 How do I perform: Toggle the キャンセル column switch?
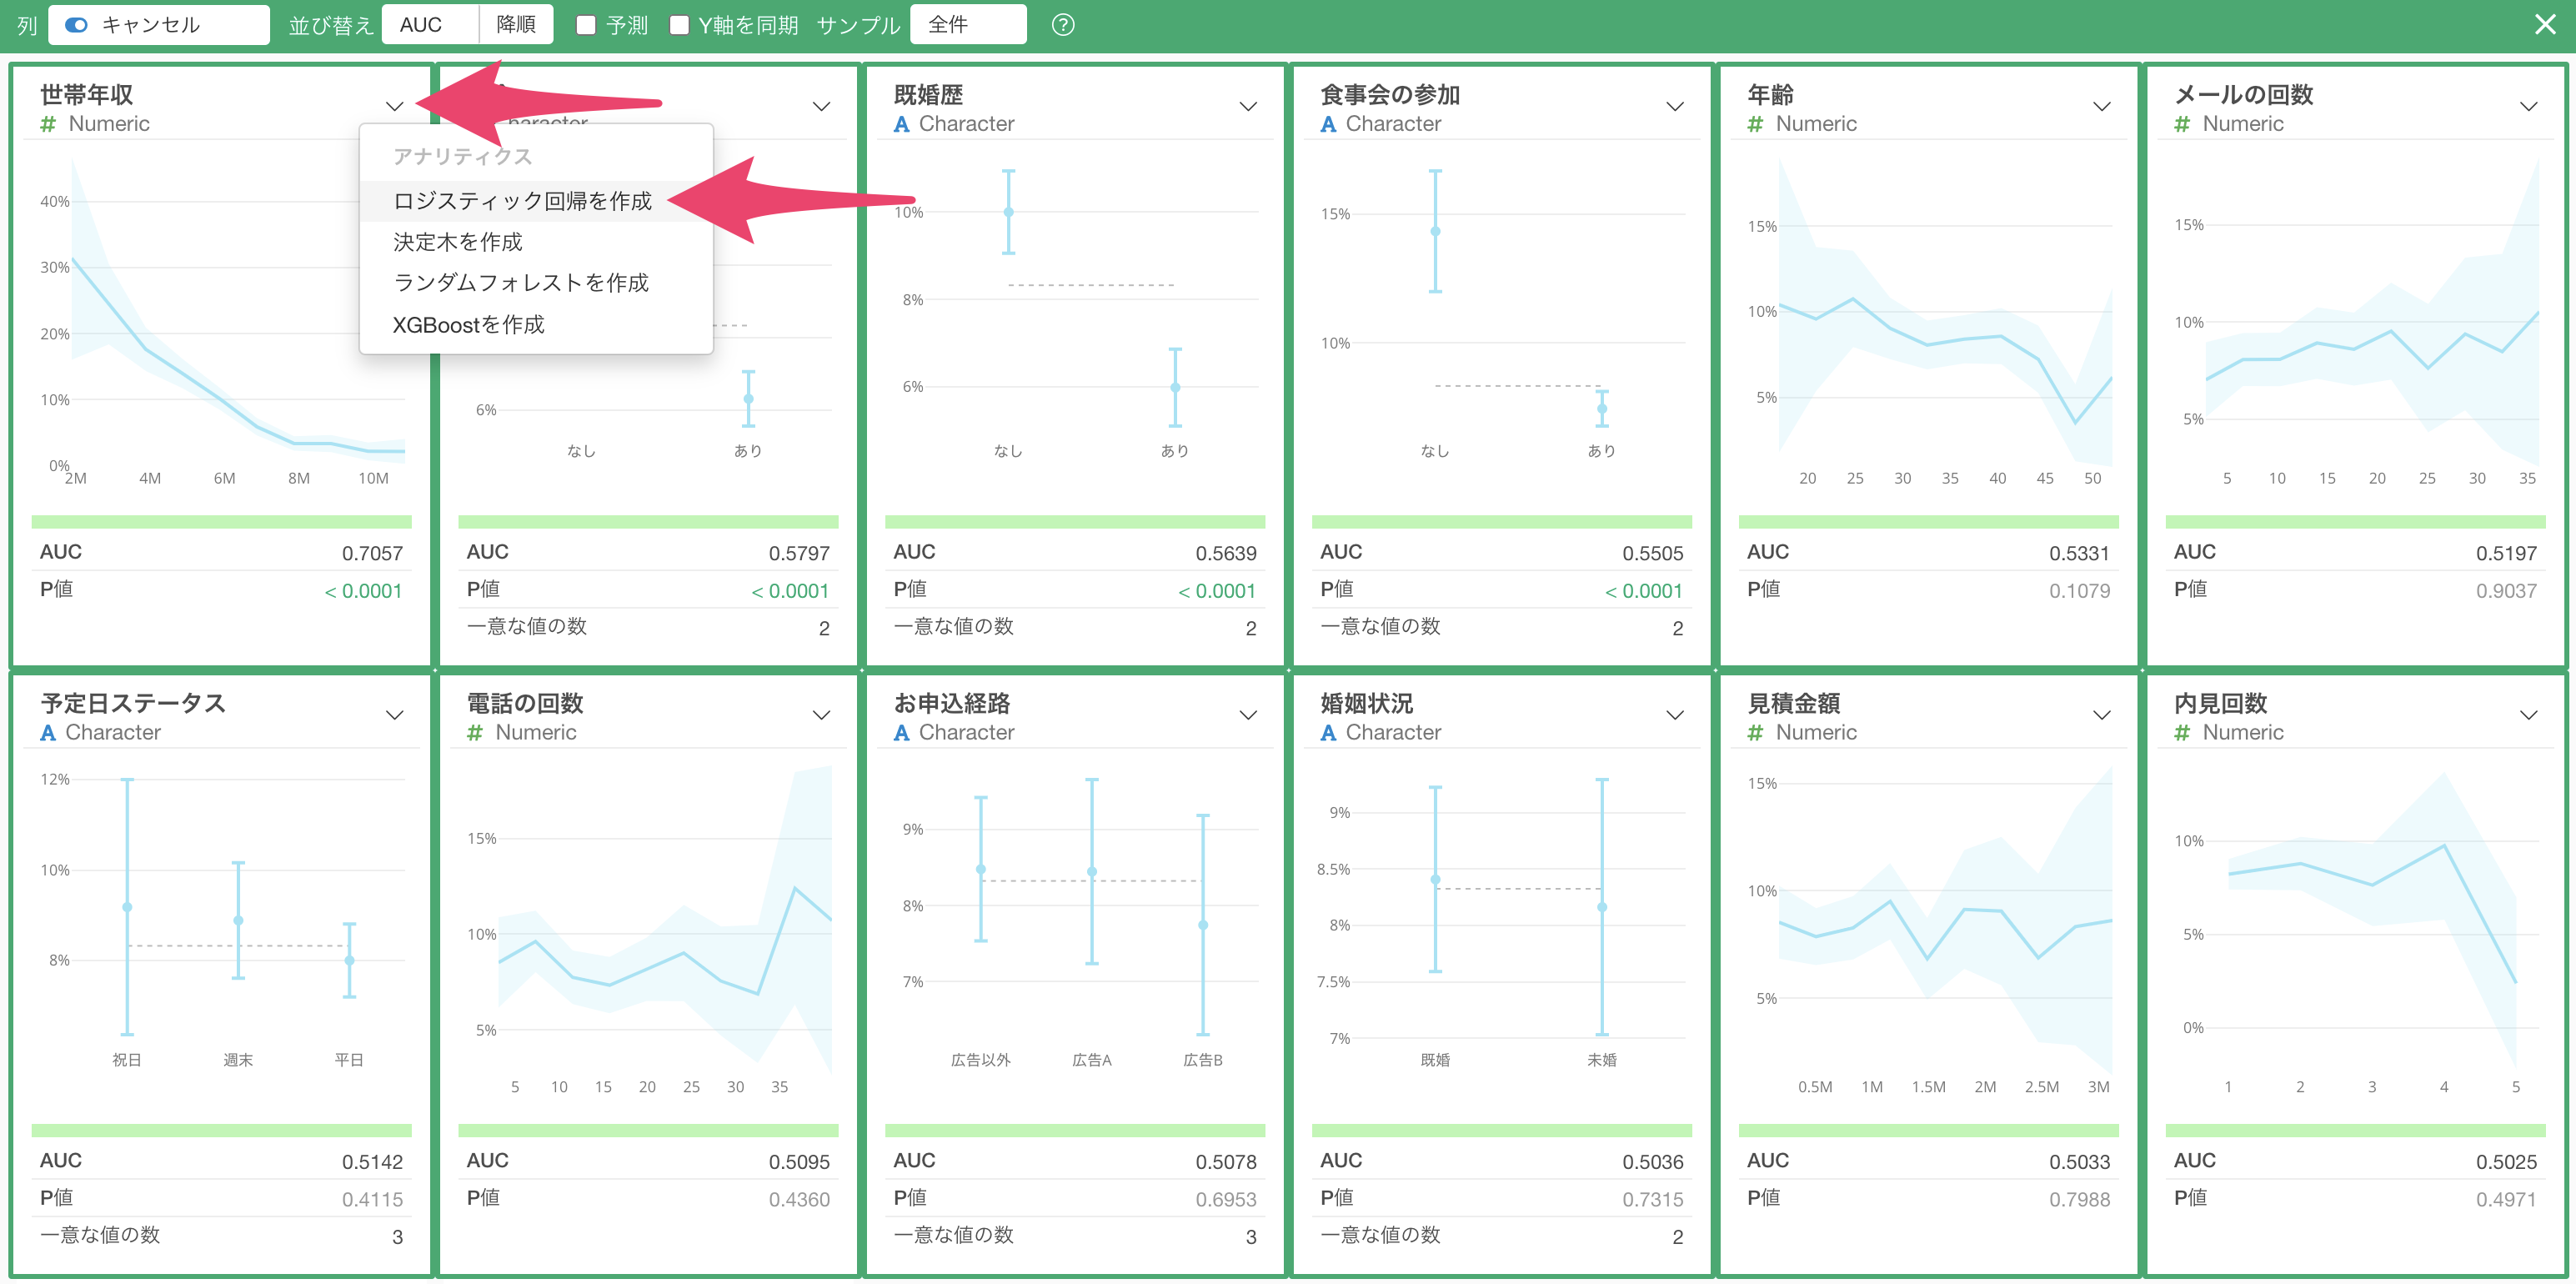click(x=77, y=25)
